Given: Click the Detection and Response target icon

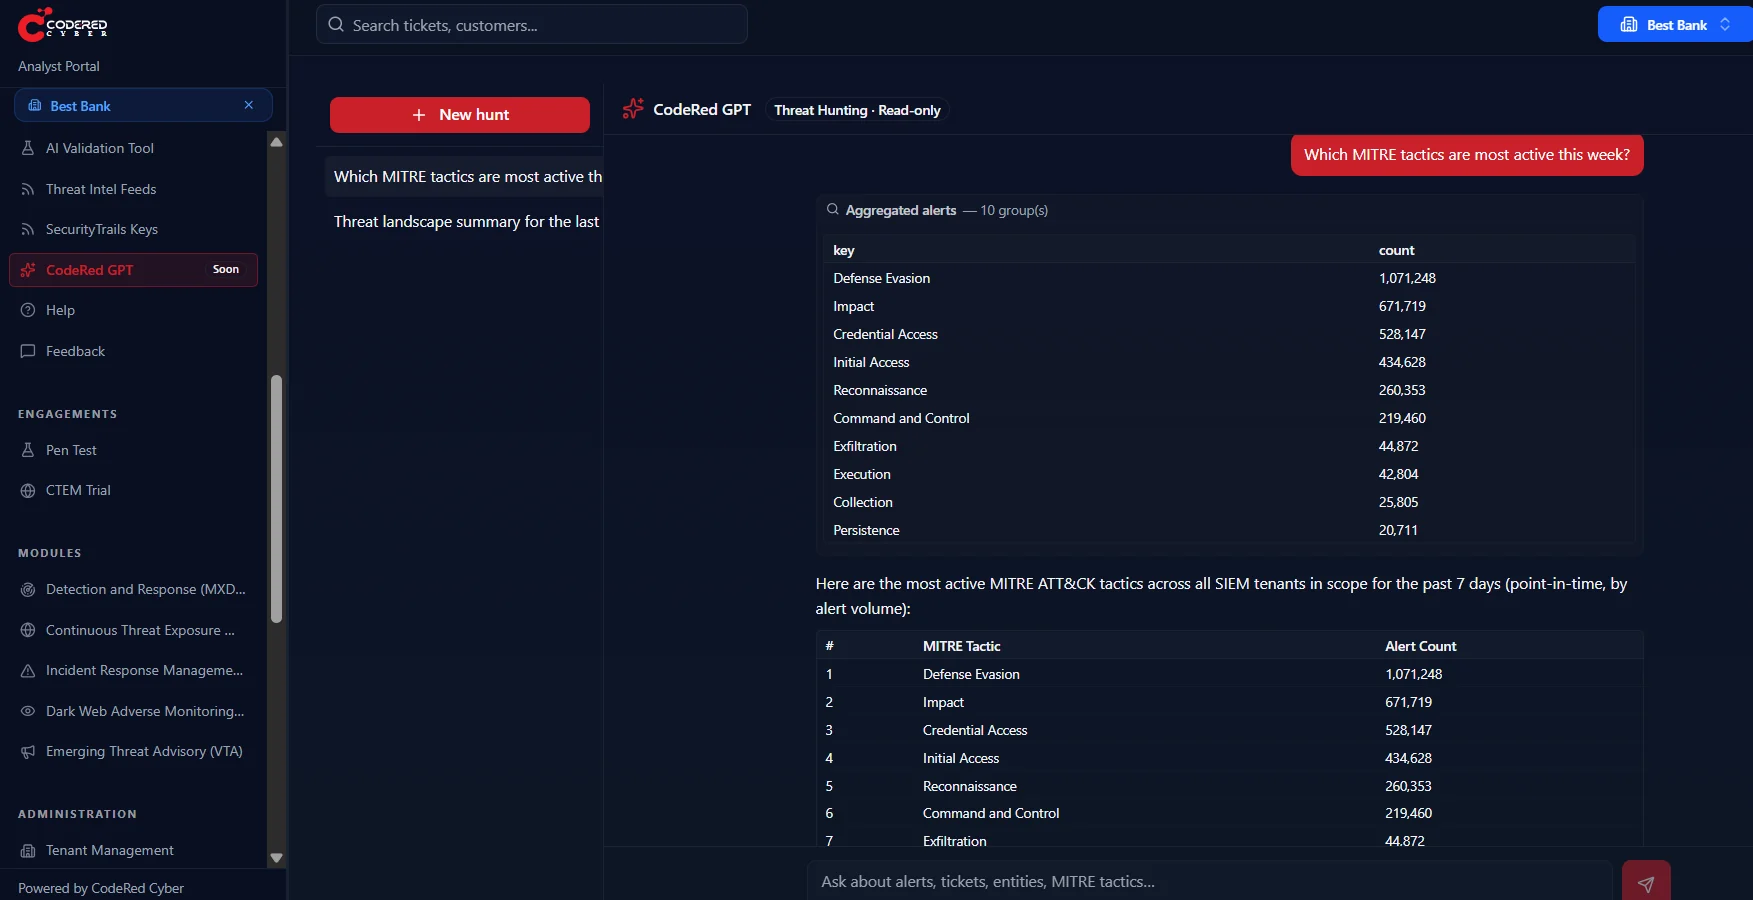Looking at the screenshot, I should coord(28,590).
